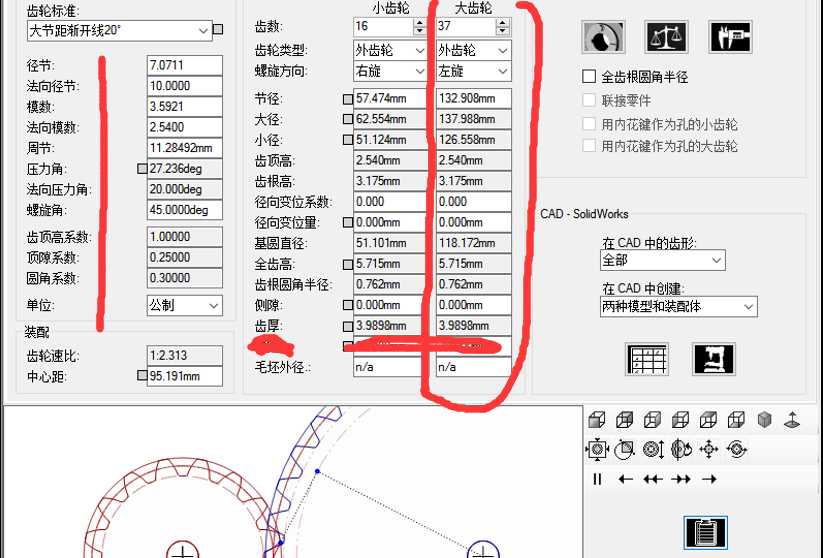Click the zoom area icon with circle and square
823x558 pixels.
[625, 449]
